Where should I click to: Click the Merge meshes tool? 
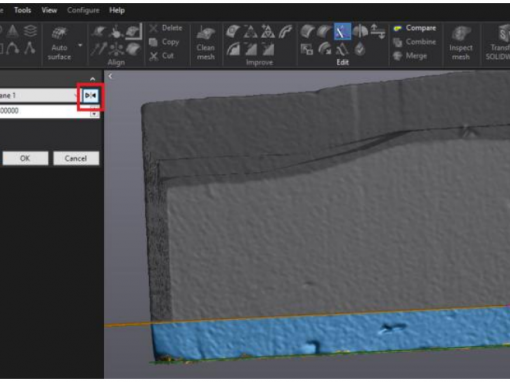397,56
